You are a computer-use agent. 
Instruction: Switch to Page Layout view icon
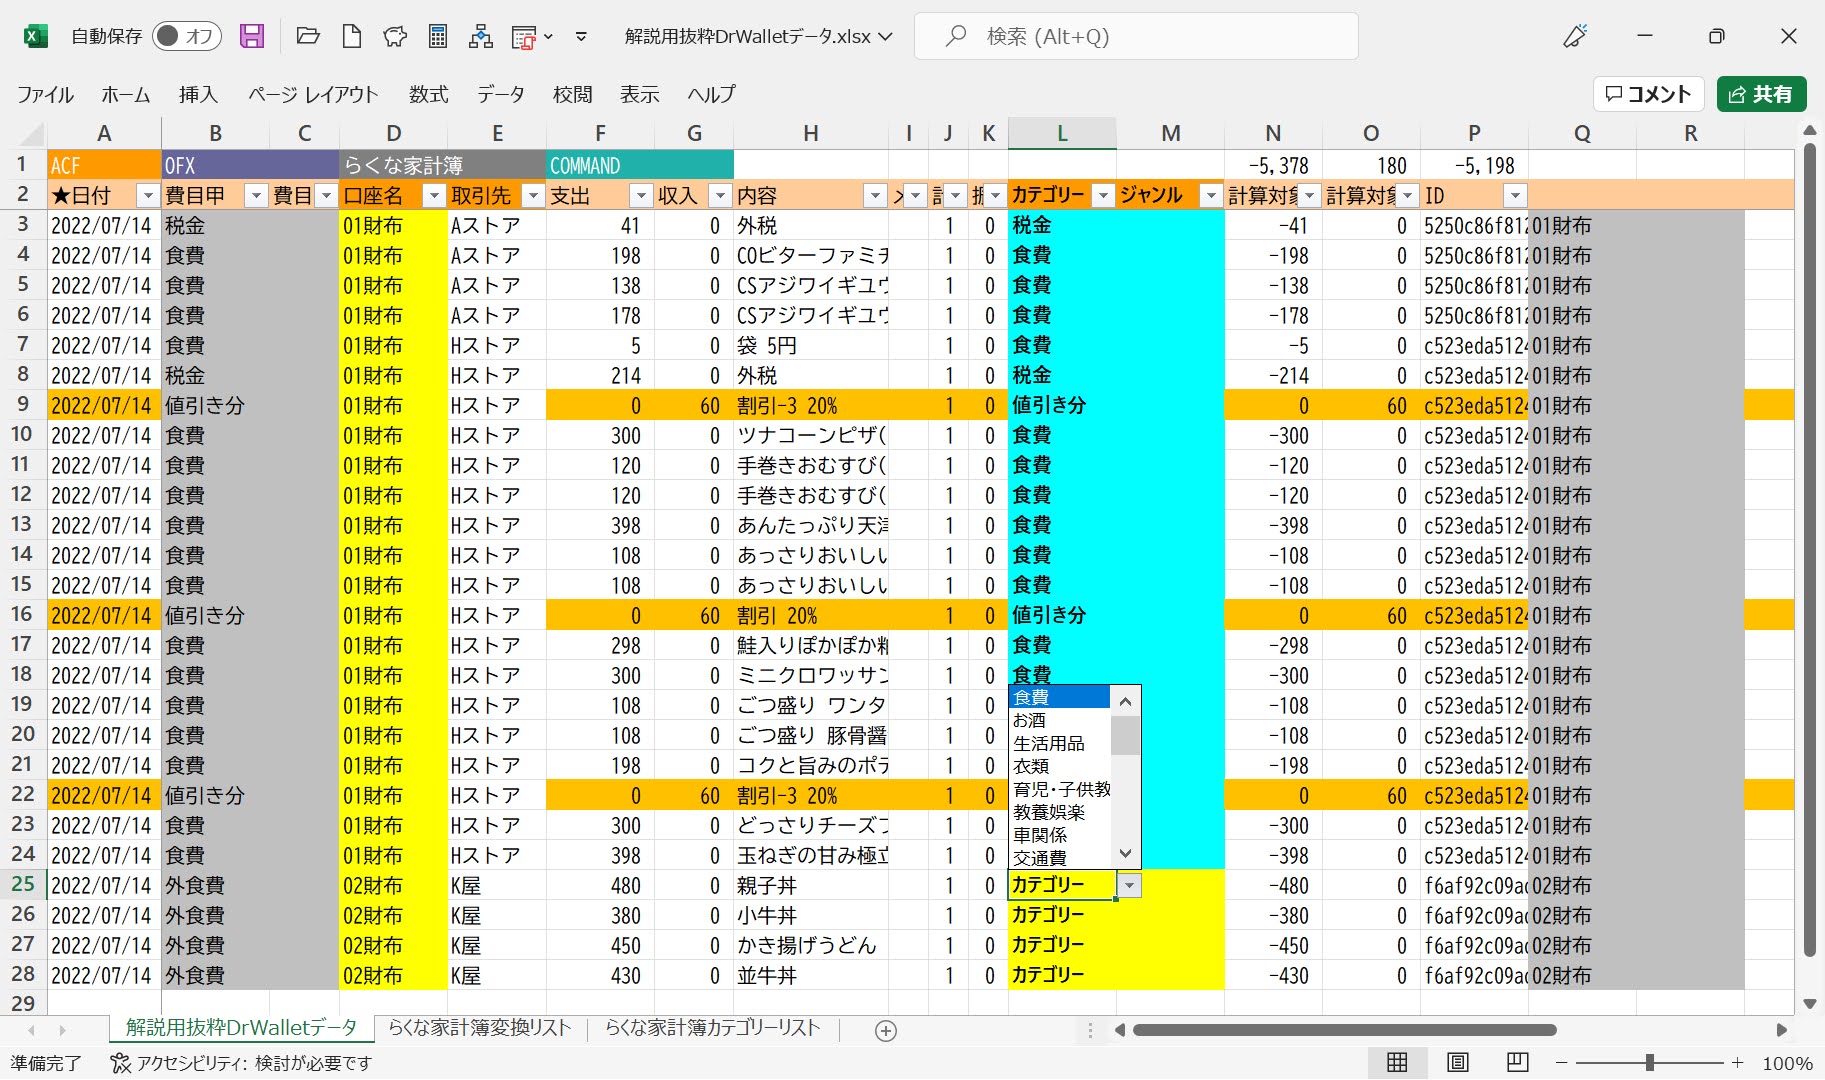(x=1458, y=1062)
